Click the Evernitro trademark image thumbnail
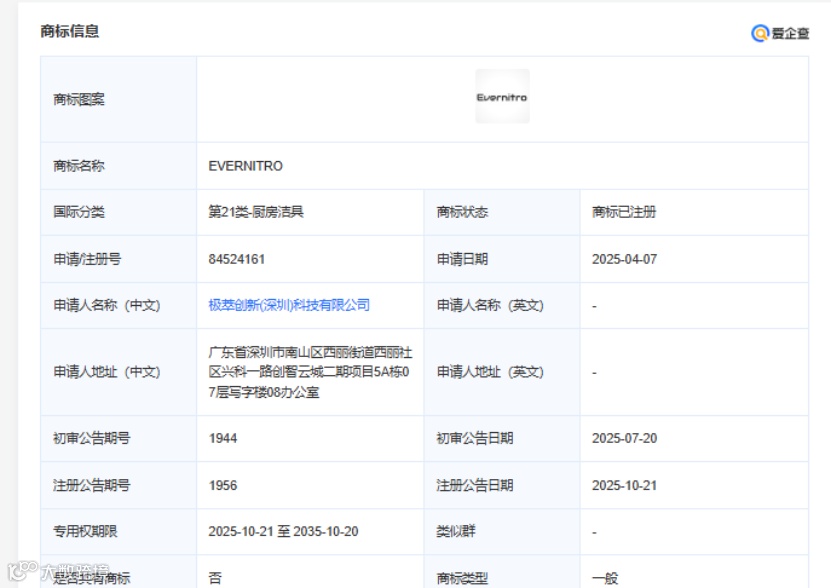Screen dimensions: 831x588 (502, 96)
